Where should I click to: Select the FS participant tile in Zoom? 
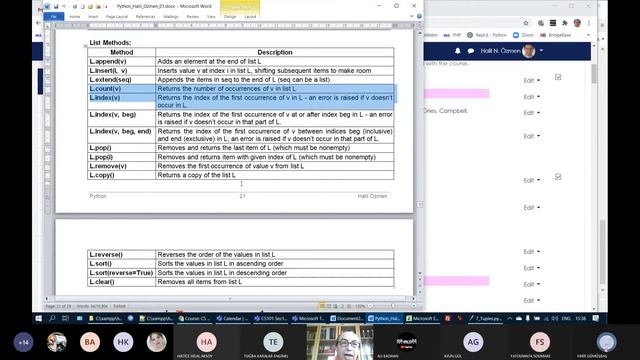tap(540, 342)
